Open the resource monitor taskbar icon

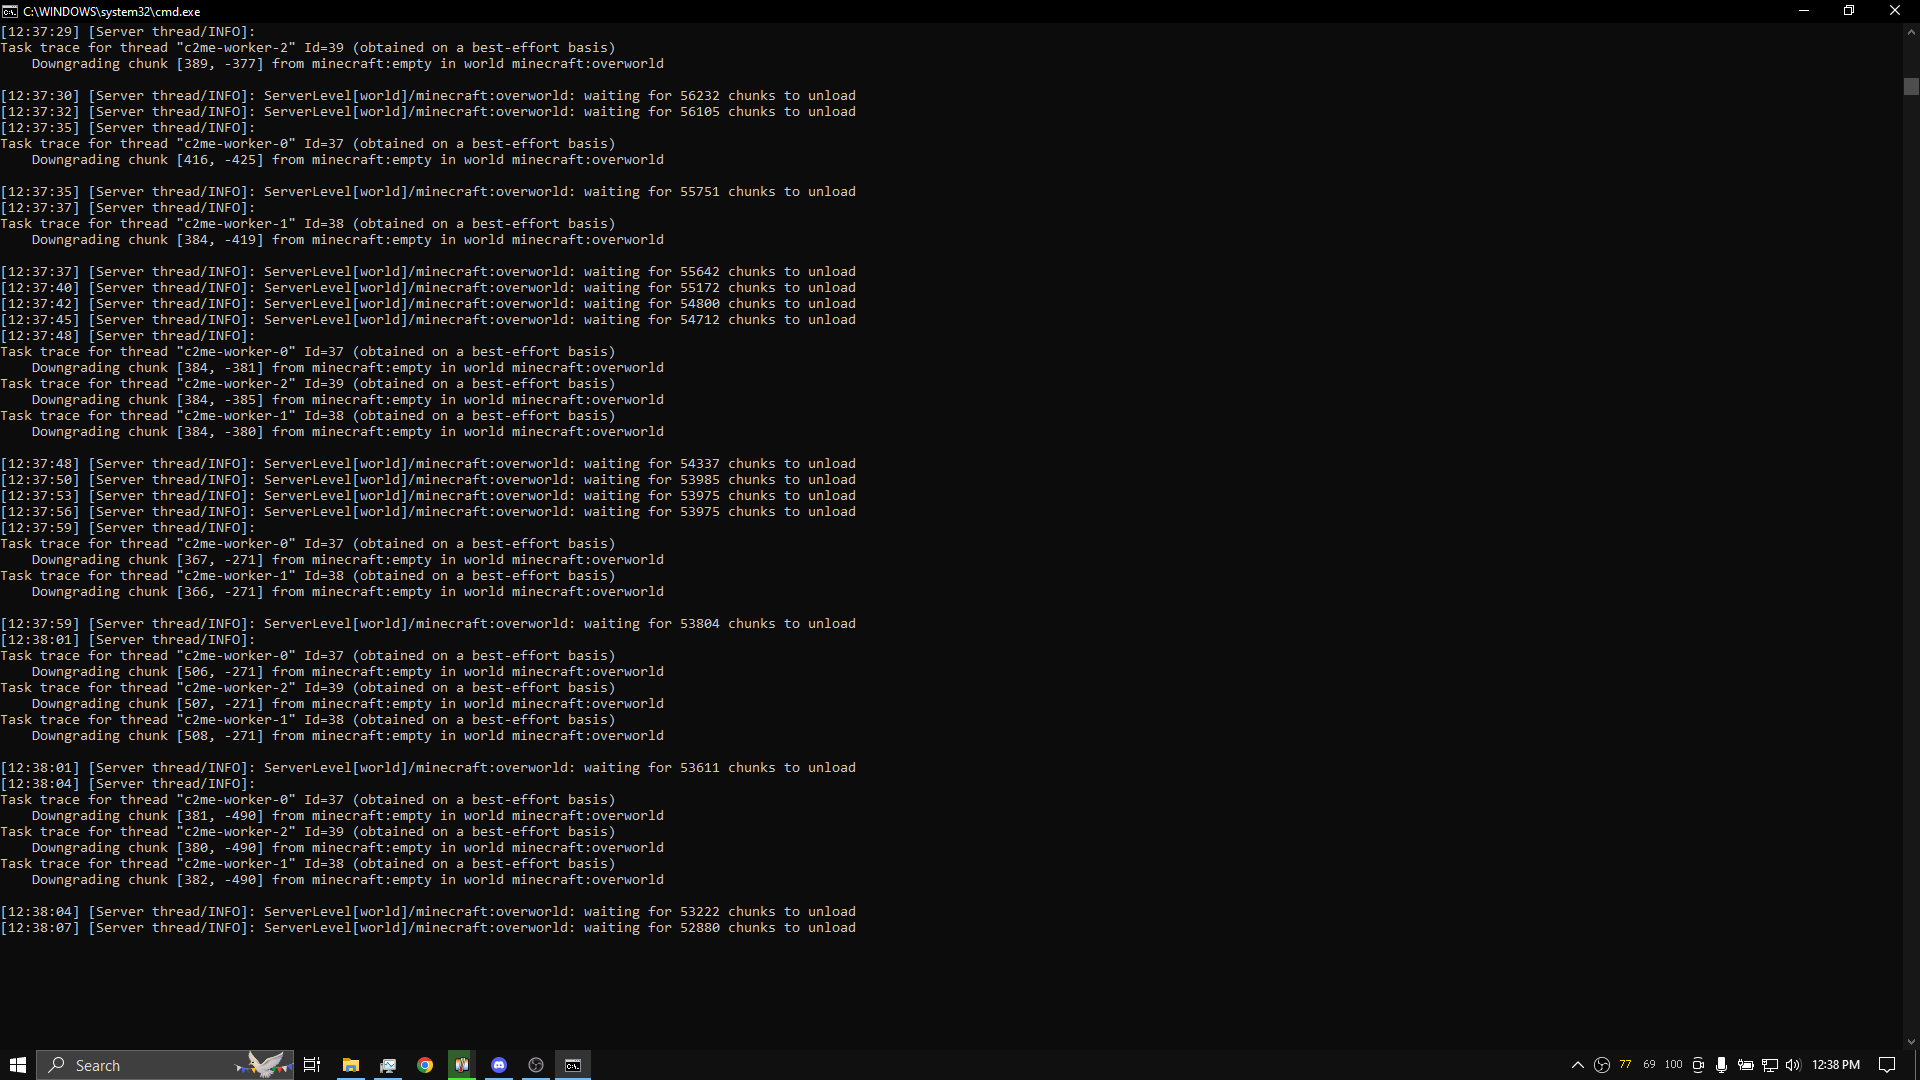[388, 1065]
